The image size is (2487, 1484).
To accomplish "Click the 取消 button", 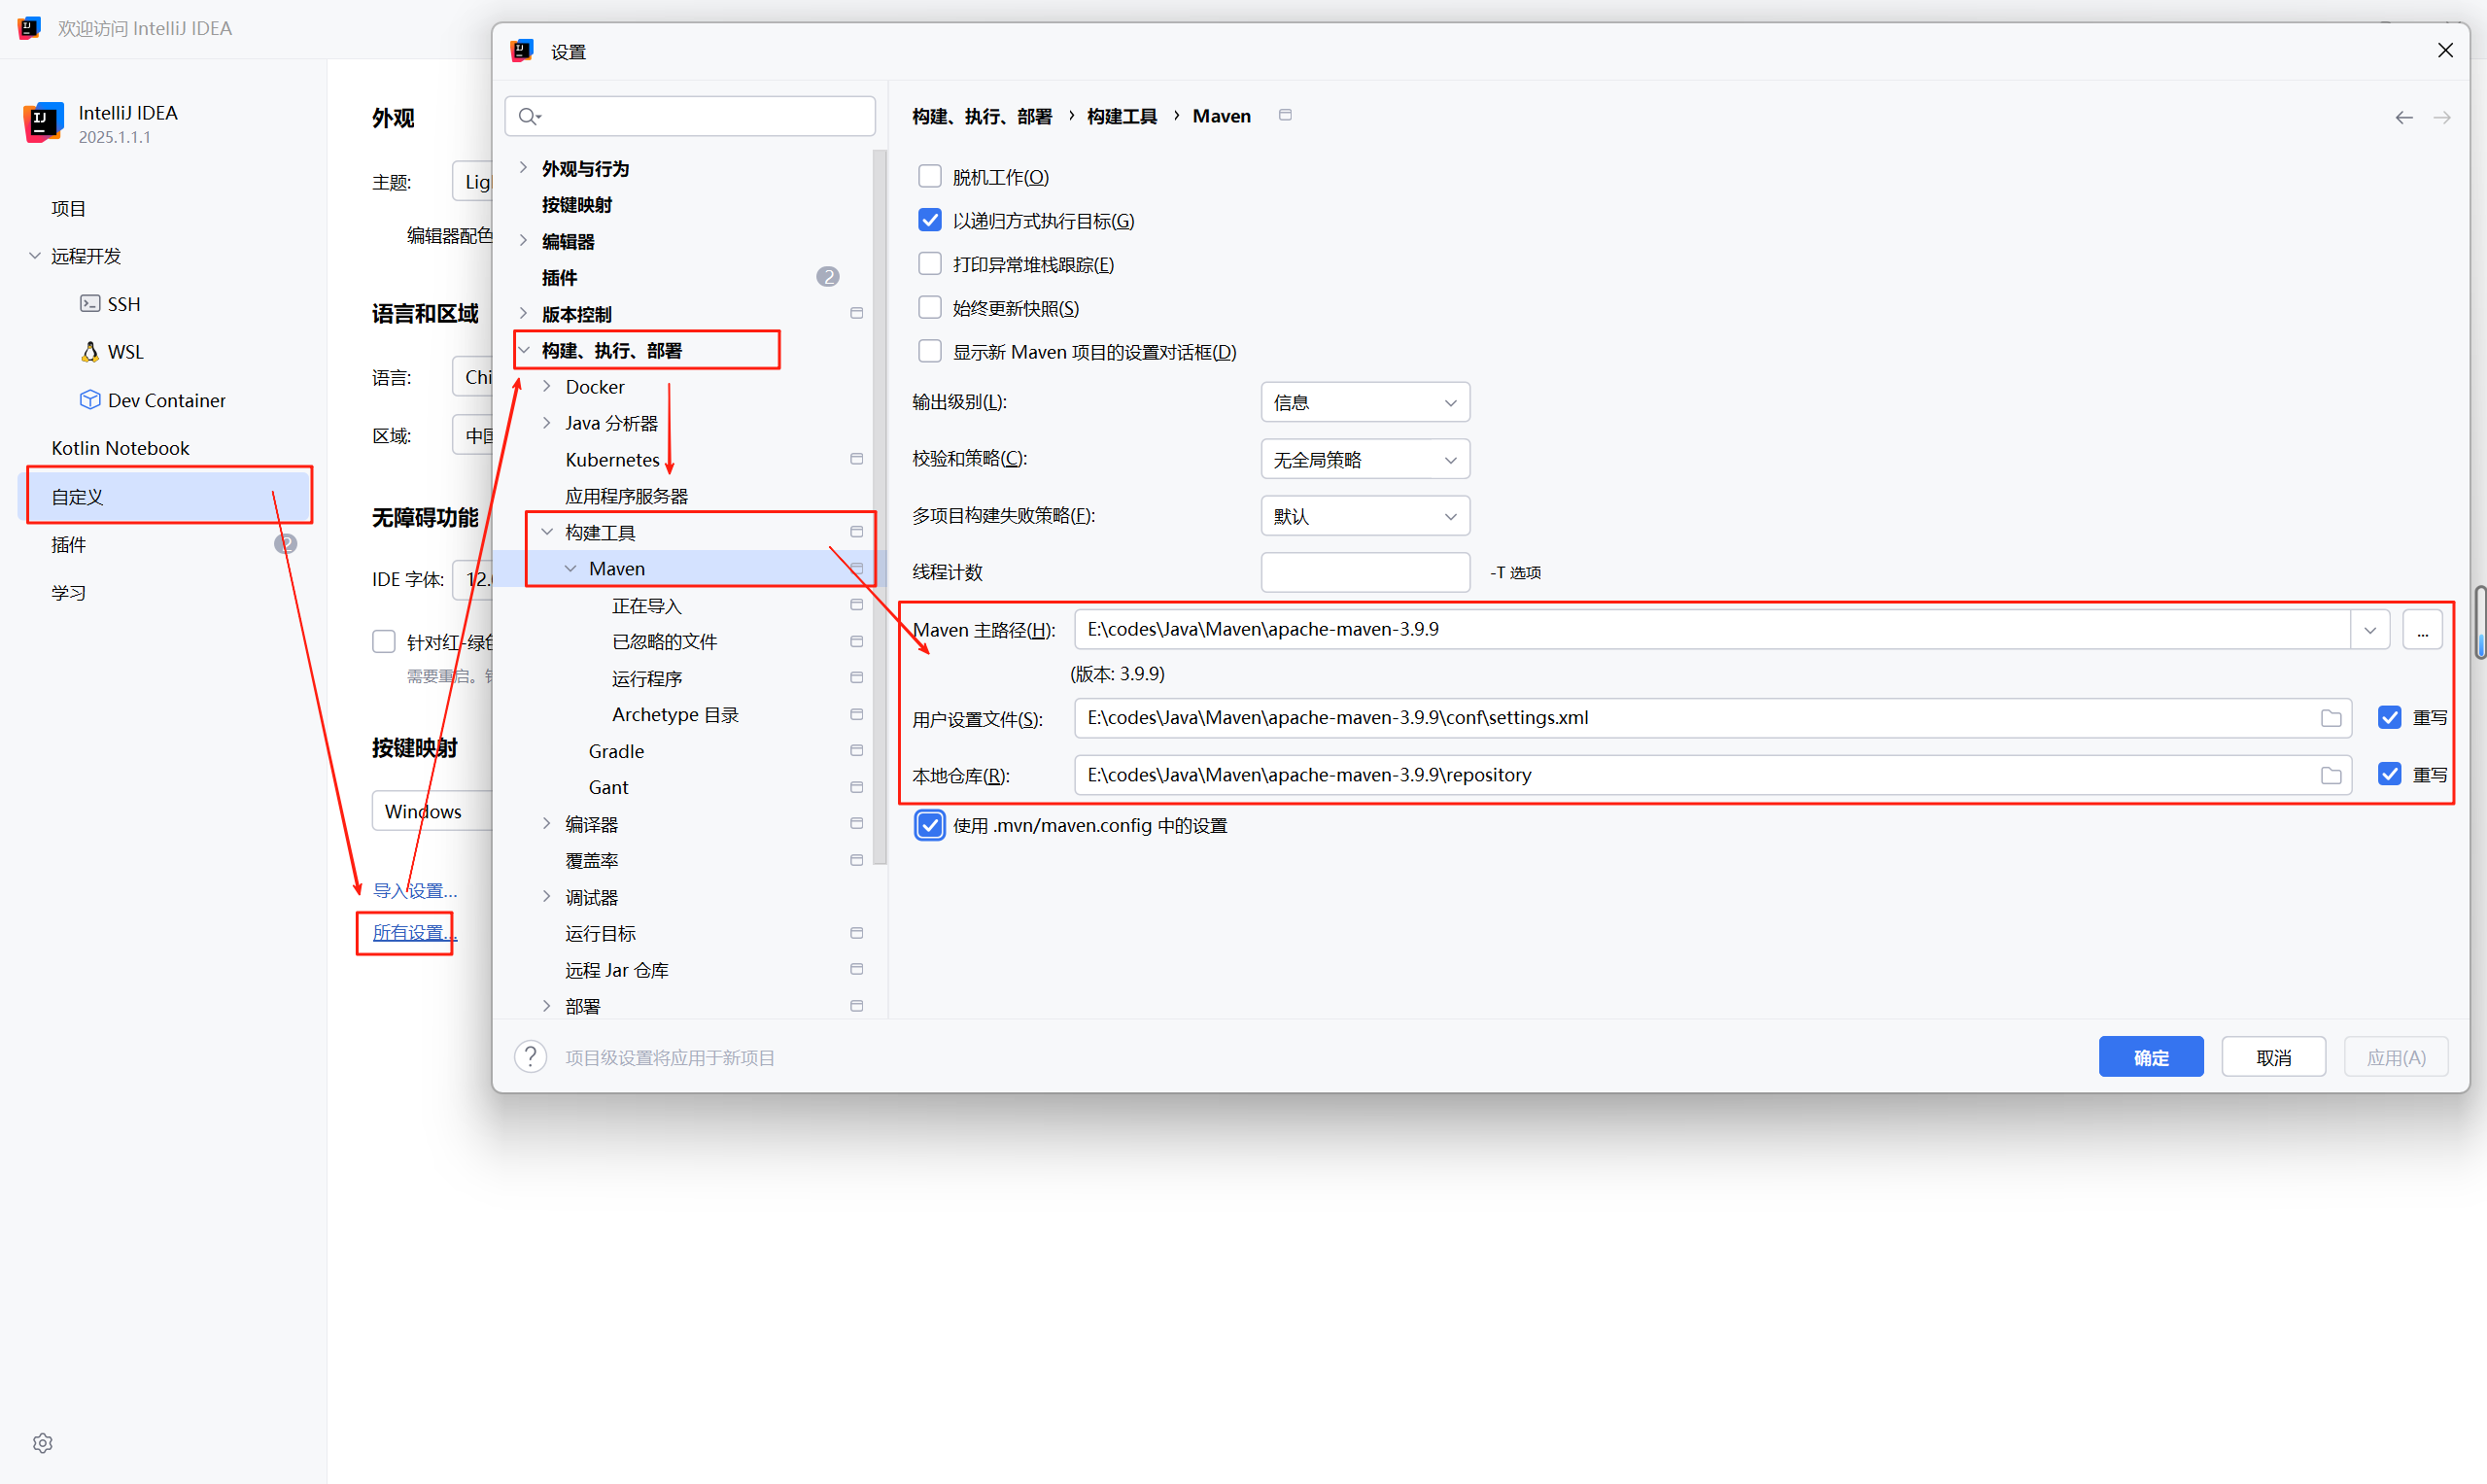I will point(2273,1056).
